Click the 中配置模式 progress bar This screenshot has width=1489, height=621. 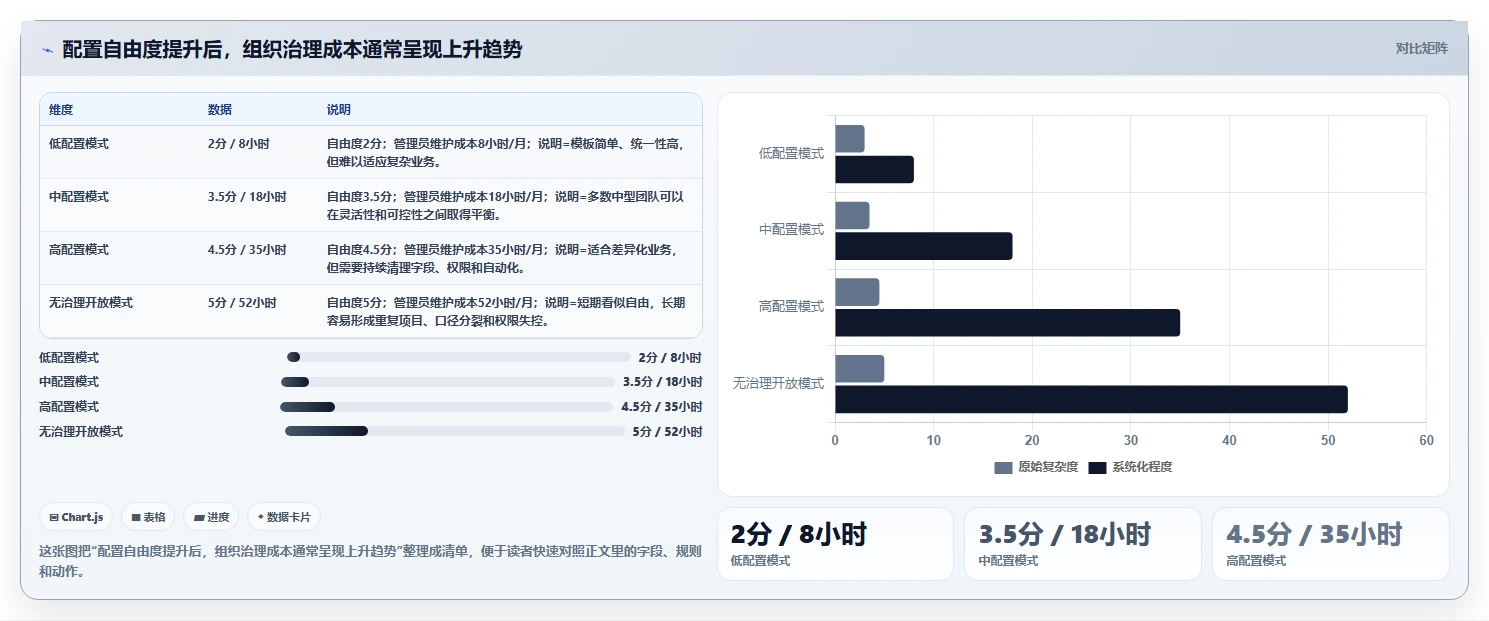[x=448, y=382]
